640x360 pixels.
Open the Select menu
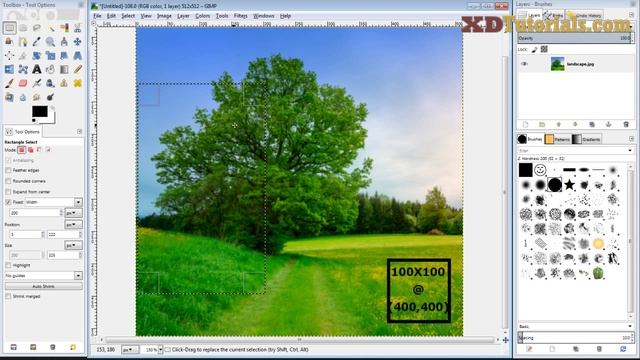(x=128, y=16)
